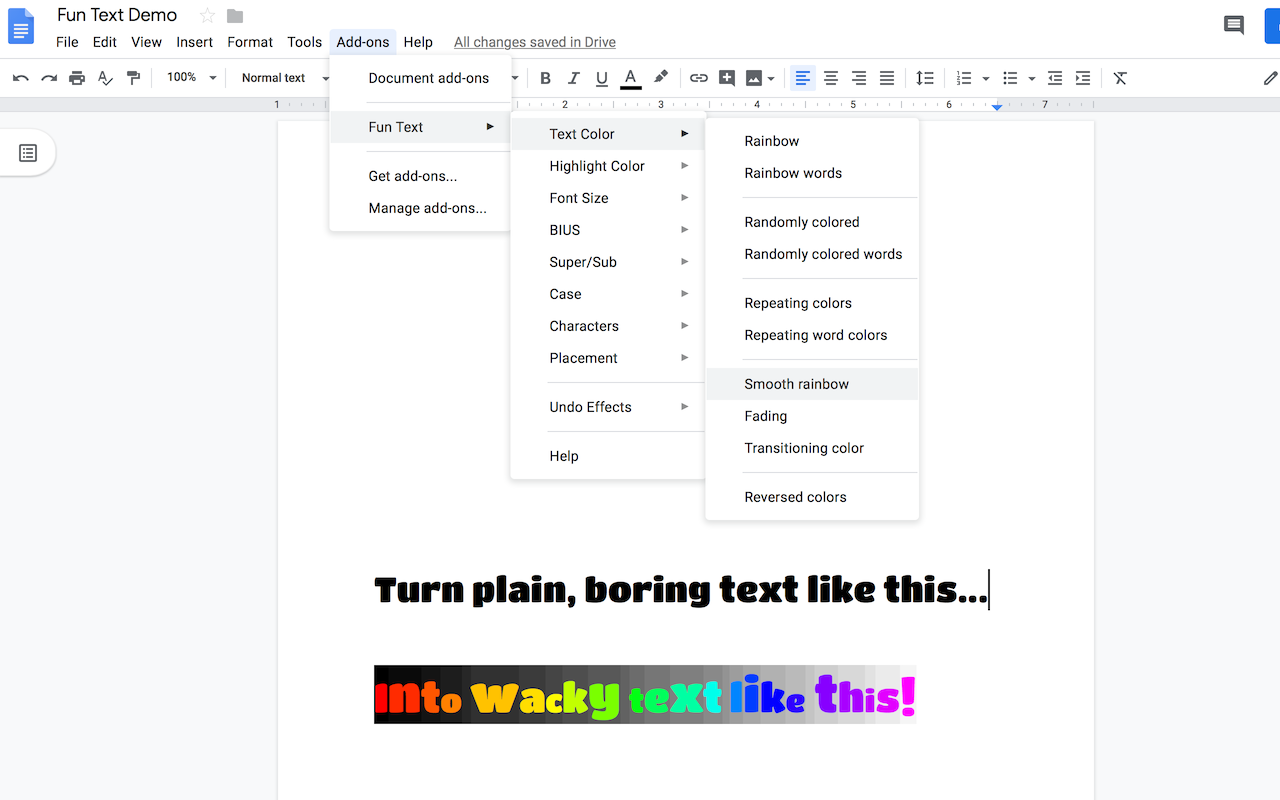Expand the Characters submenu

click(x=608, y=326)
